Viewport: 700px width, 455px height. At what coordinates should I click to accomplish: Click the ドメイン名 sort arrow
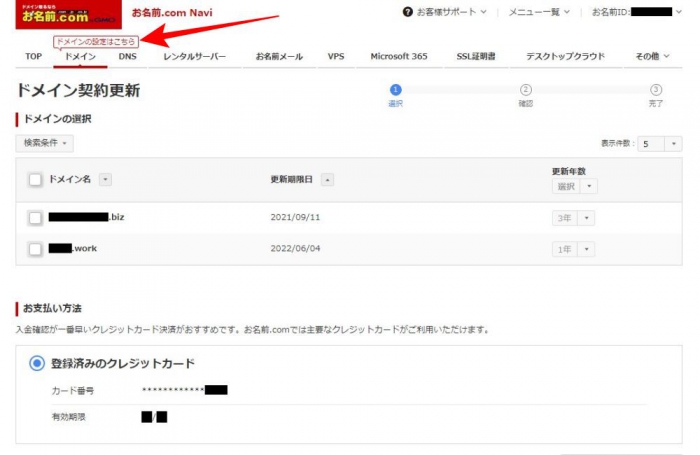(x=105, y=179)
